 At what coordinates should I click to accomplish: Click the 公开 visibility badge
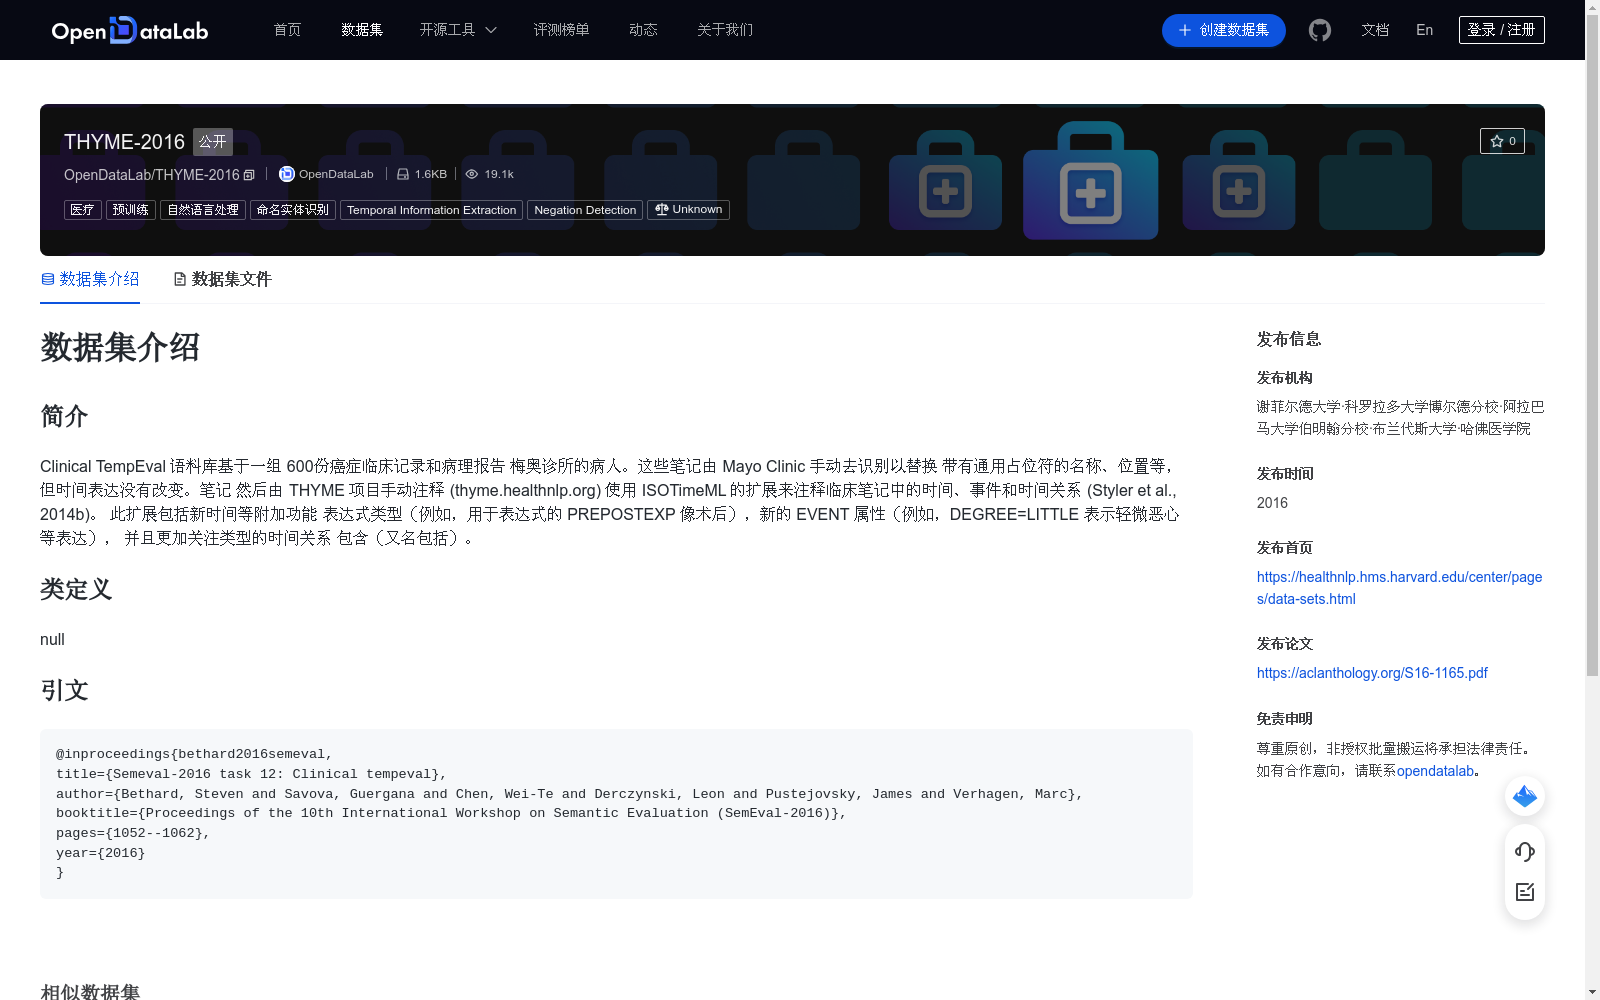(213, 142)
